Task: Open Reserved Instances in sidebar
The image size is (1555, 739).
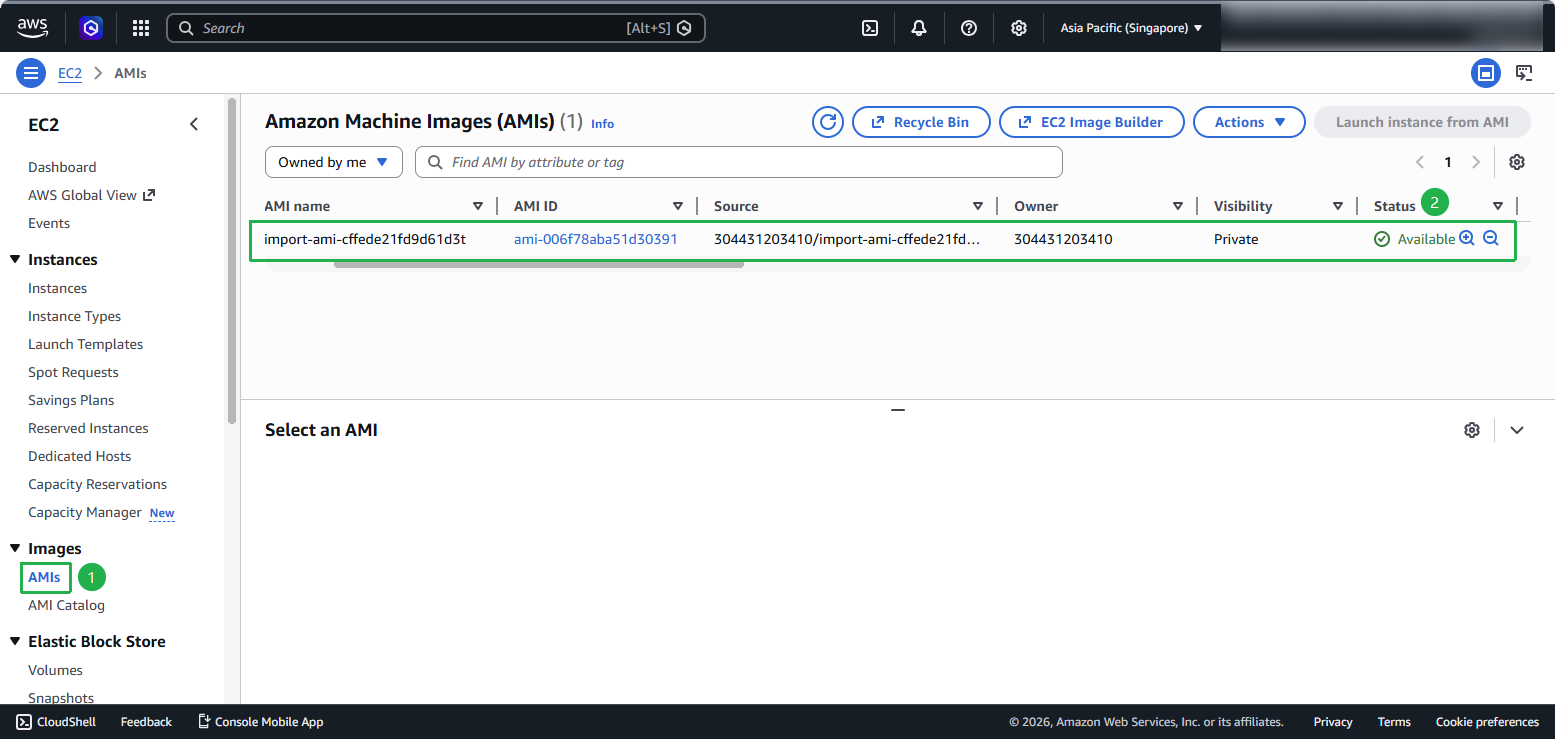Action: pyautogui.click(x=88, y=428)
